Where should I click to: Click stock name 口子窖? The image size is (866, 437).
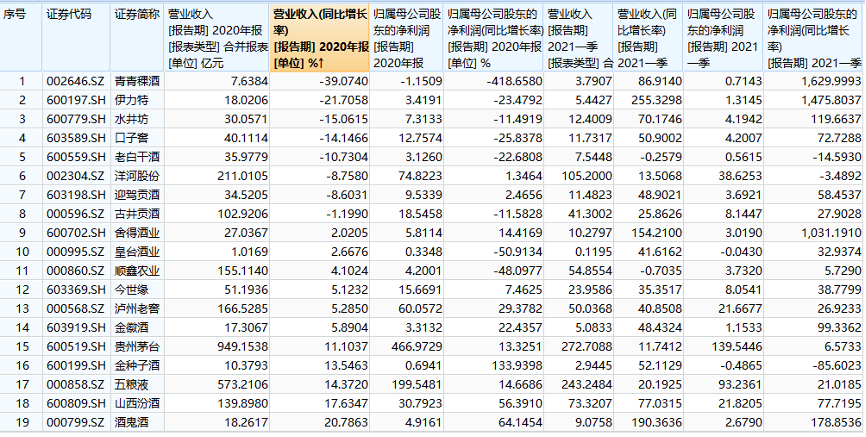tap(131, 136)
